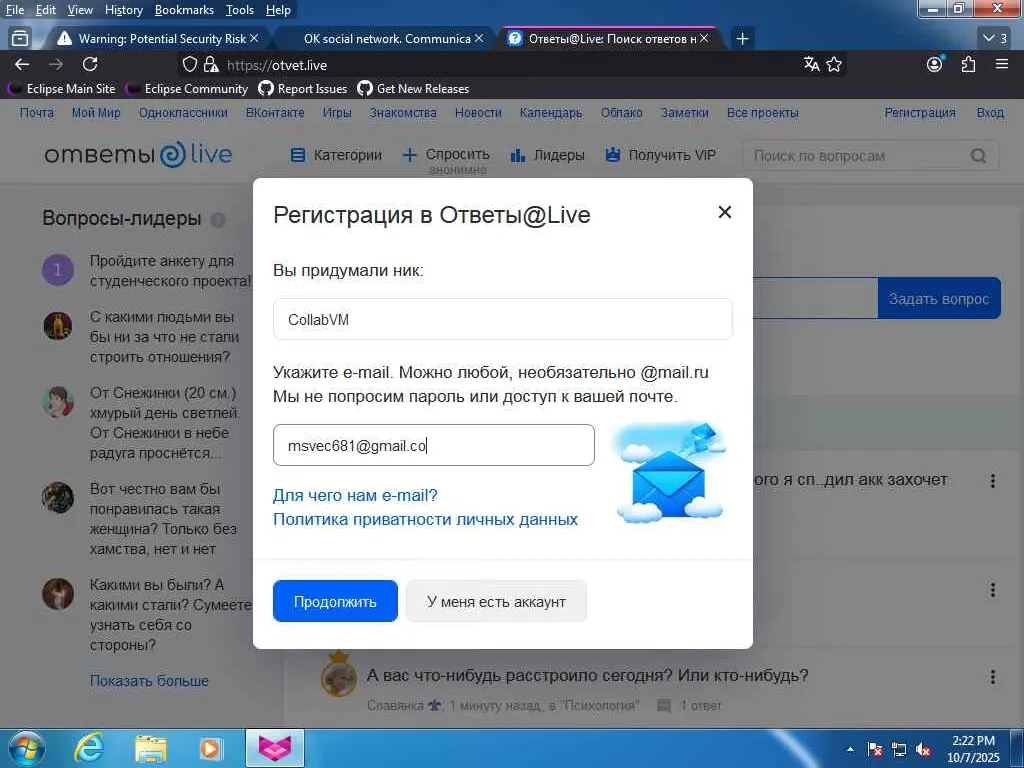Click Регистрация link at top right
Viewport: 1024px width, 768px height.
tap(920, 112)
